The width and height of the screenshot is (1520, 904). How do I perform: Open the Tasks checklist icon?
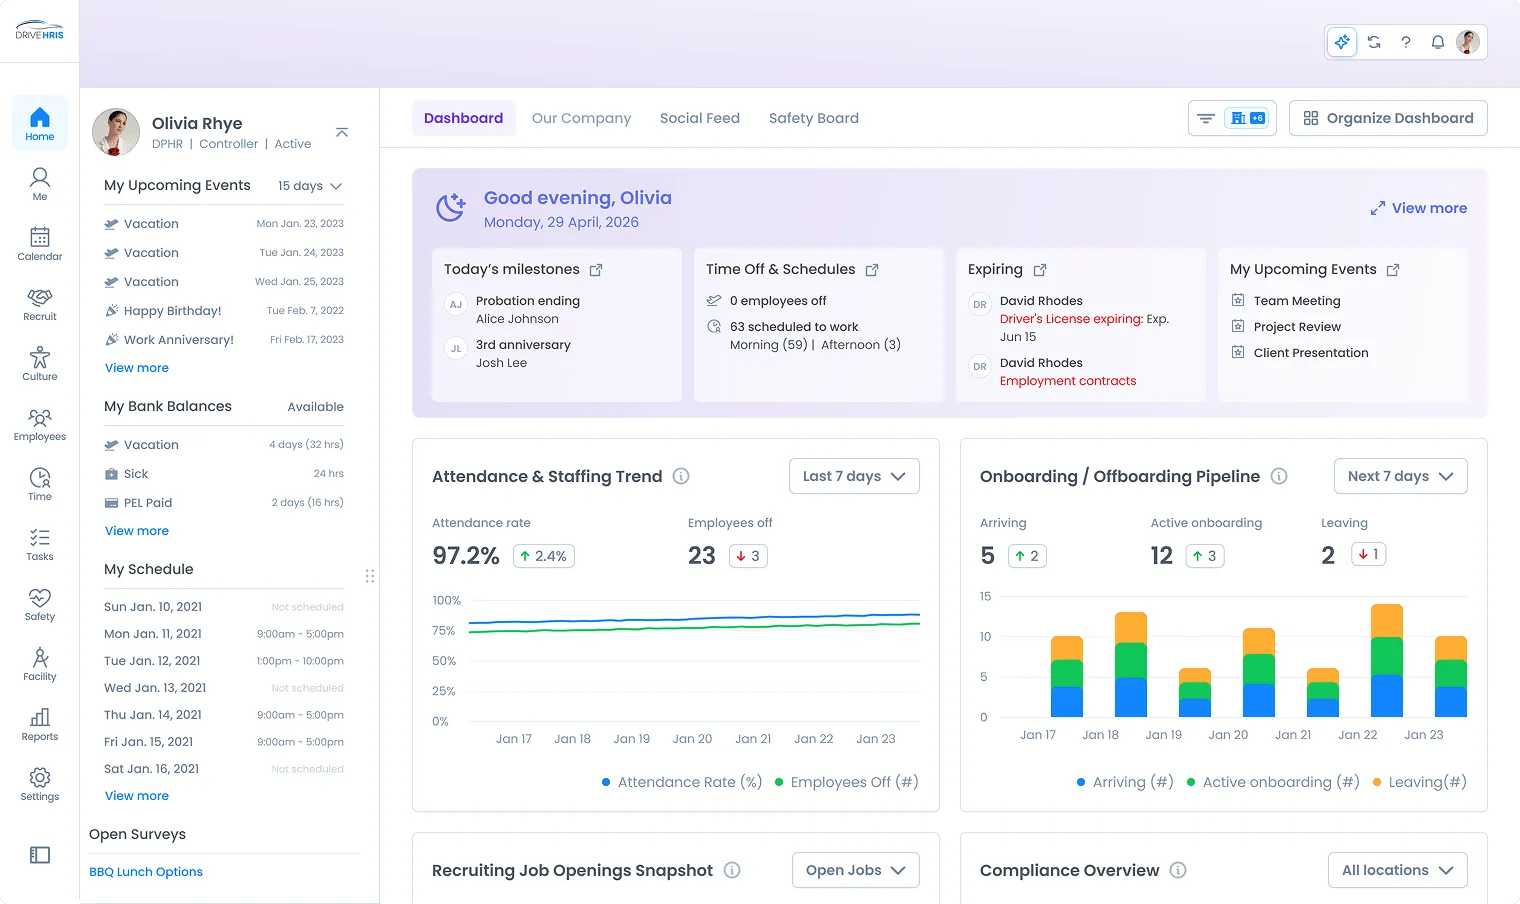click(x=40, y=543)
